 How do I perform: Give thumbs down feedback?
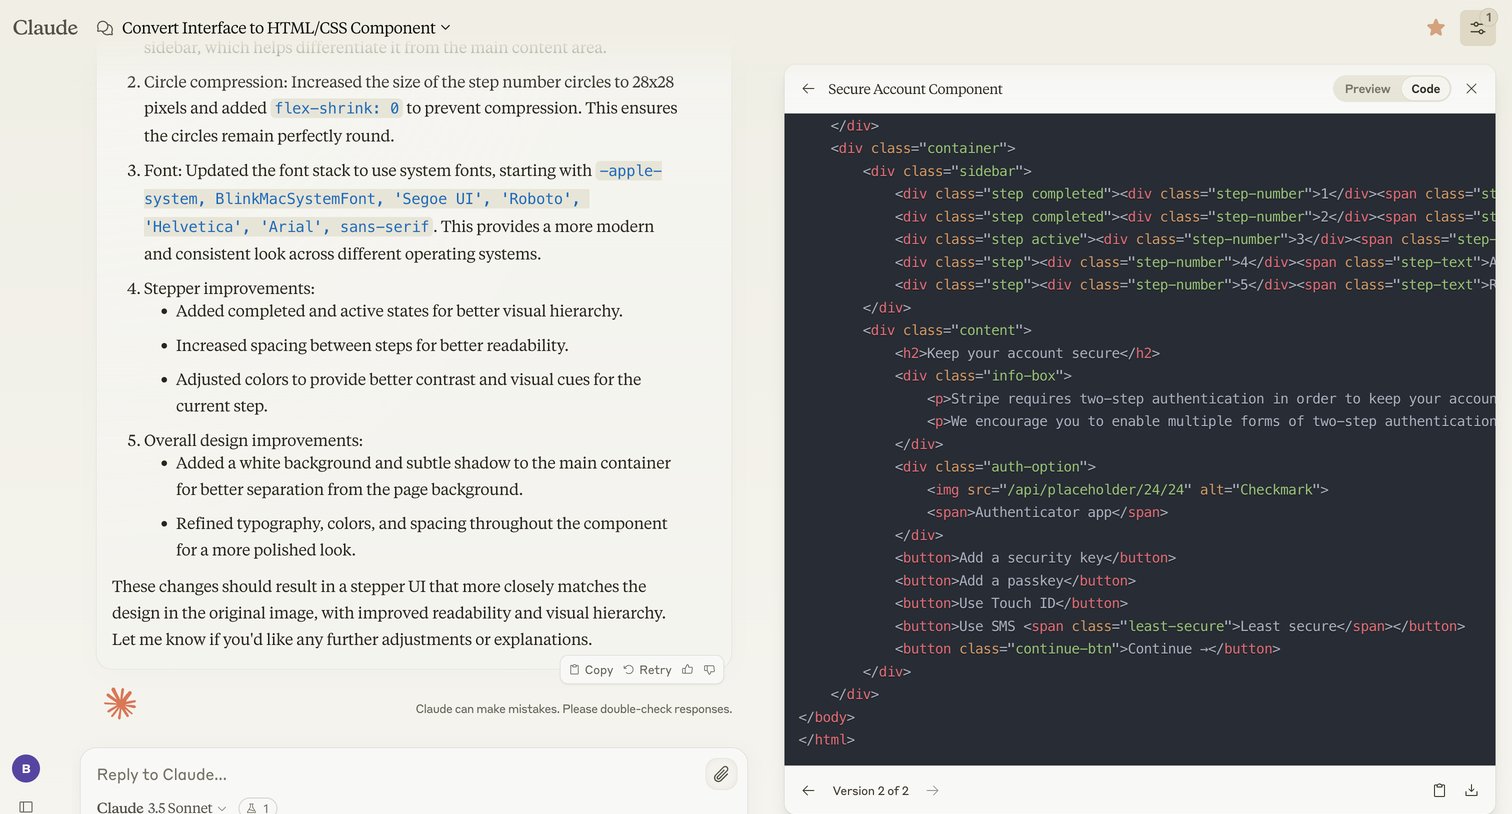[x=709, y=670]
